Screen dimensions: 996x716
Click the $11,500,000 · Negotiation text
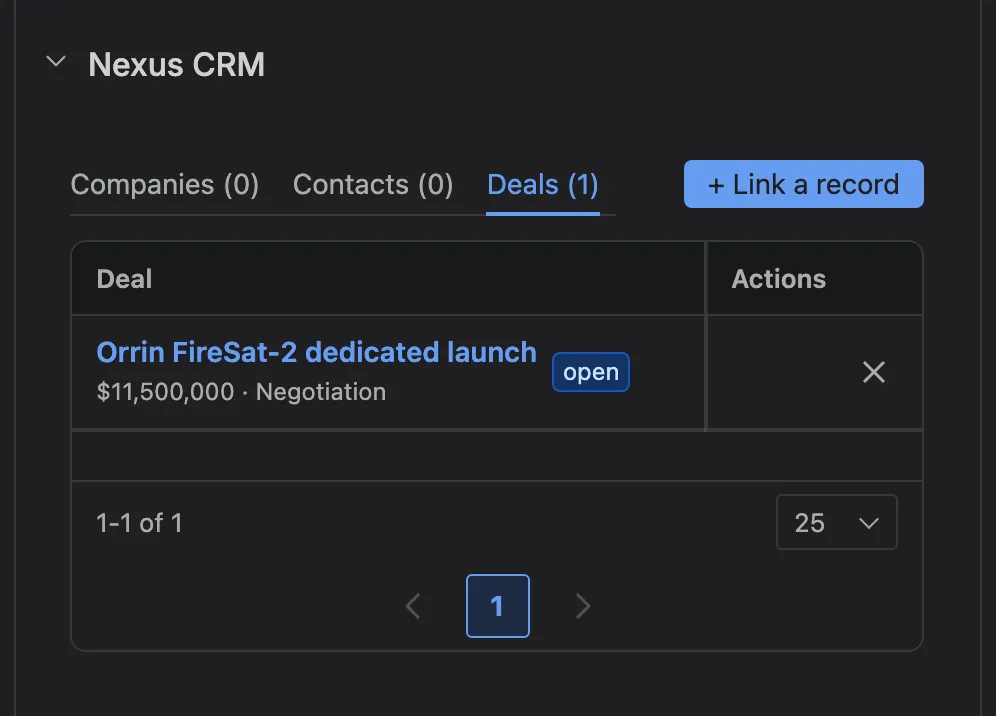pos(241,392)
